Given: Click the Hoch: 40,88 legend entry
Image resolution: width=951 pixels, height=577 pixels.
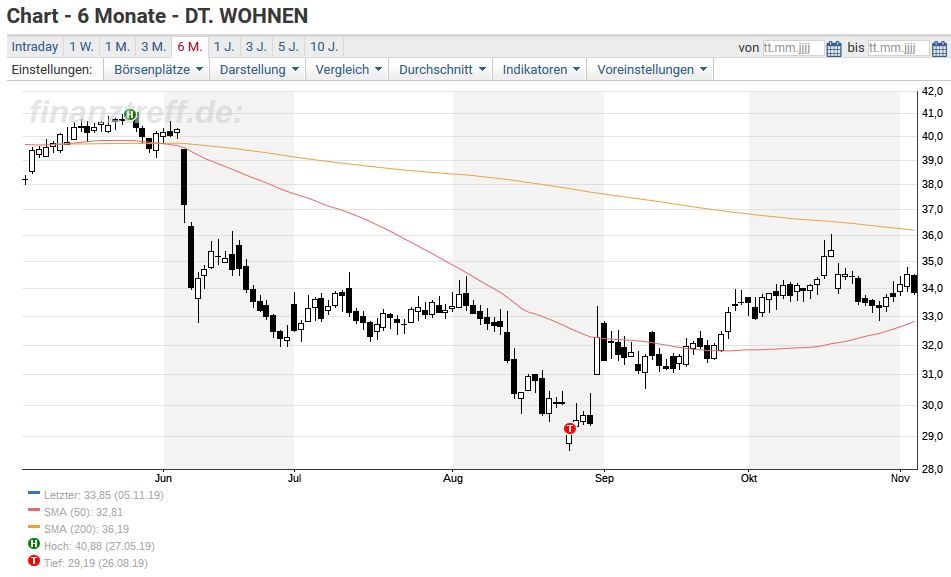Looking at the screenshot, I should coord(99,546).
